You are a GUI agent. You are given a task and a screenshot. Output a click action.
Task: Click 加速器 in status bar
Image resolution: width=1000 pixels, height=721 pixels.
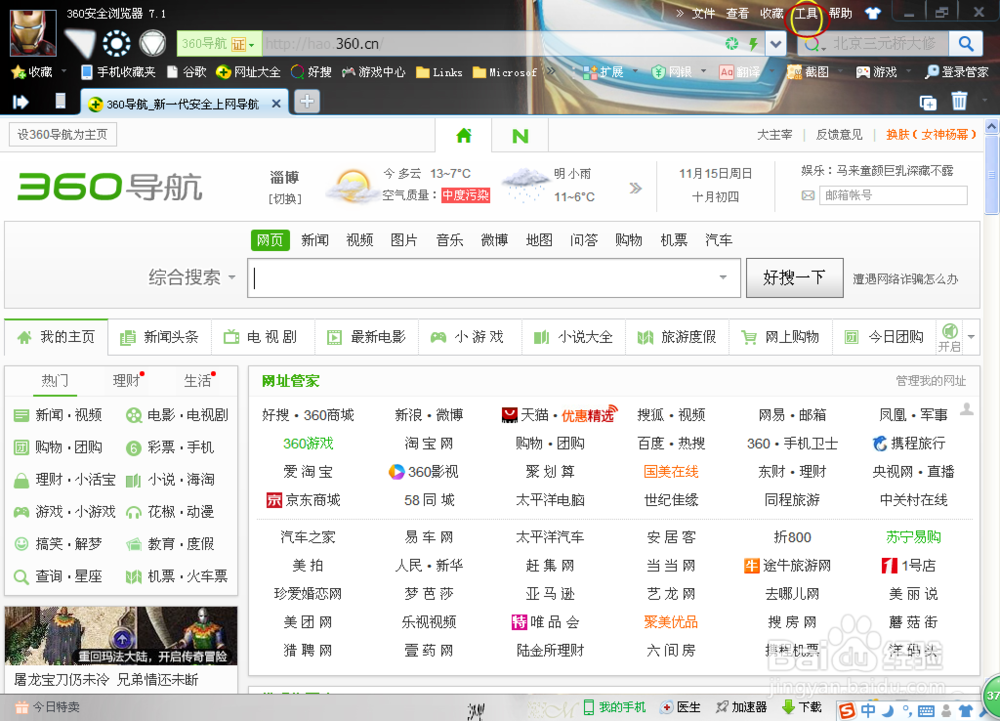741,707
